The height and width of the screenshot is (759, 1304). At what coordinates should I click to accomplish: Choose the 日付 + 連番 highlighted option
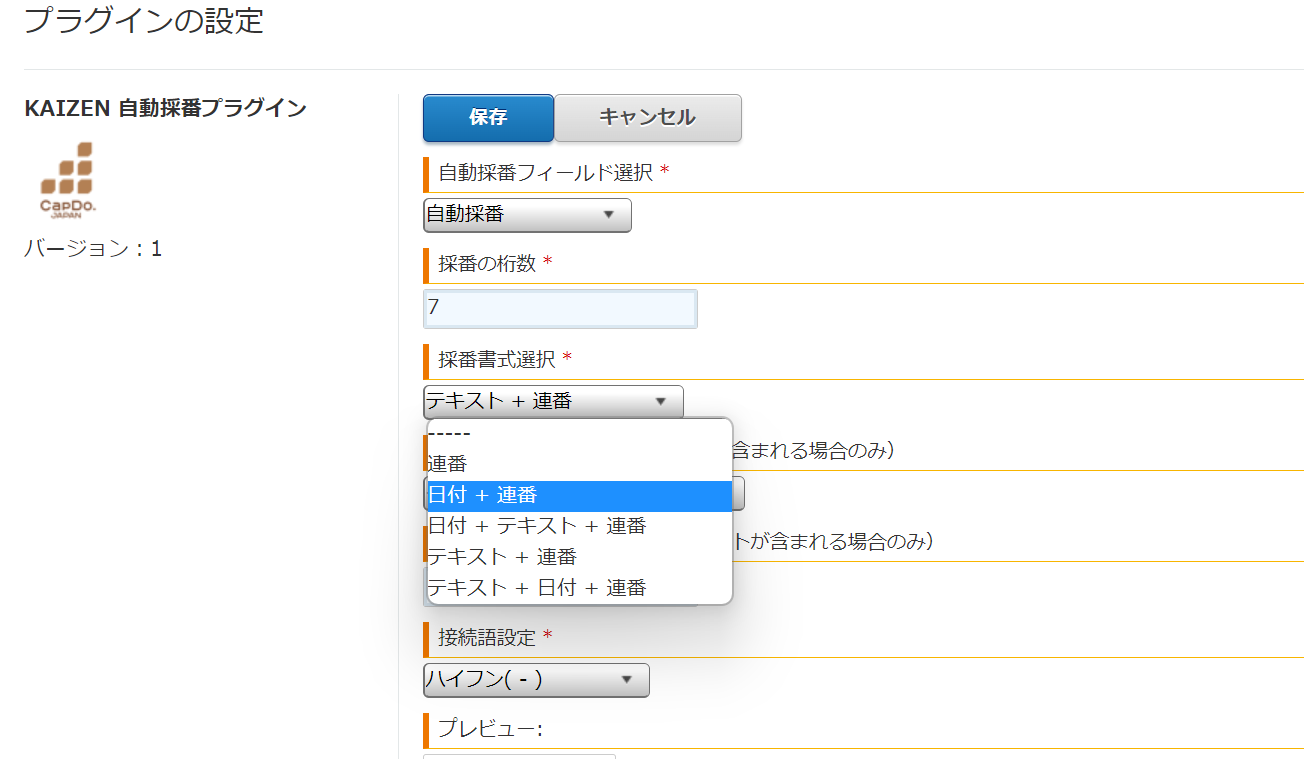pos(483,496)
